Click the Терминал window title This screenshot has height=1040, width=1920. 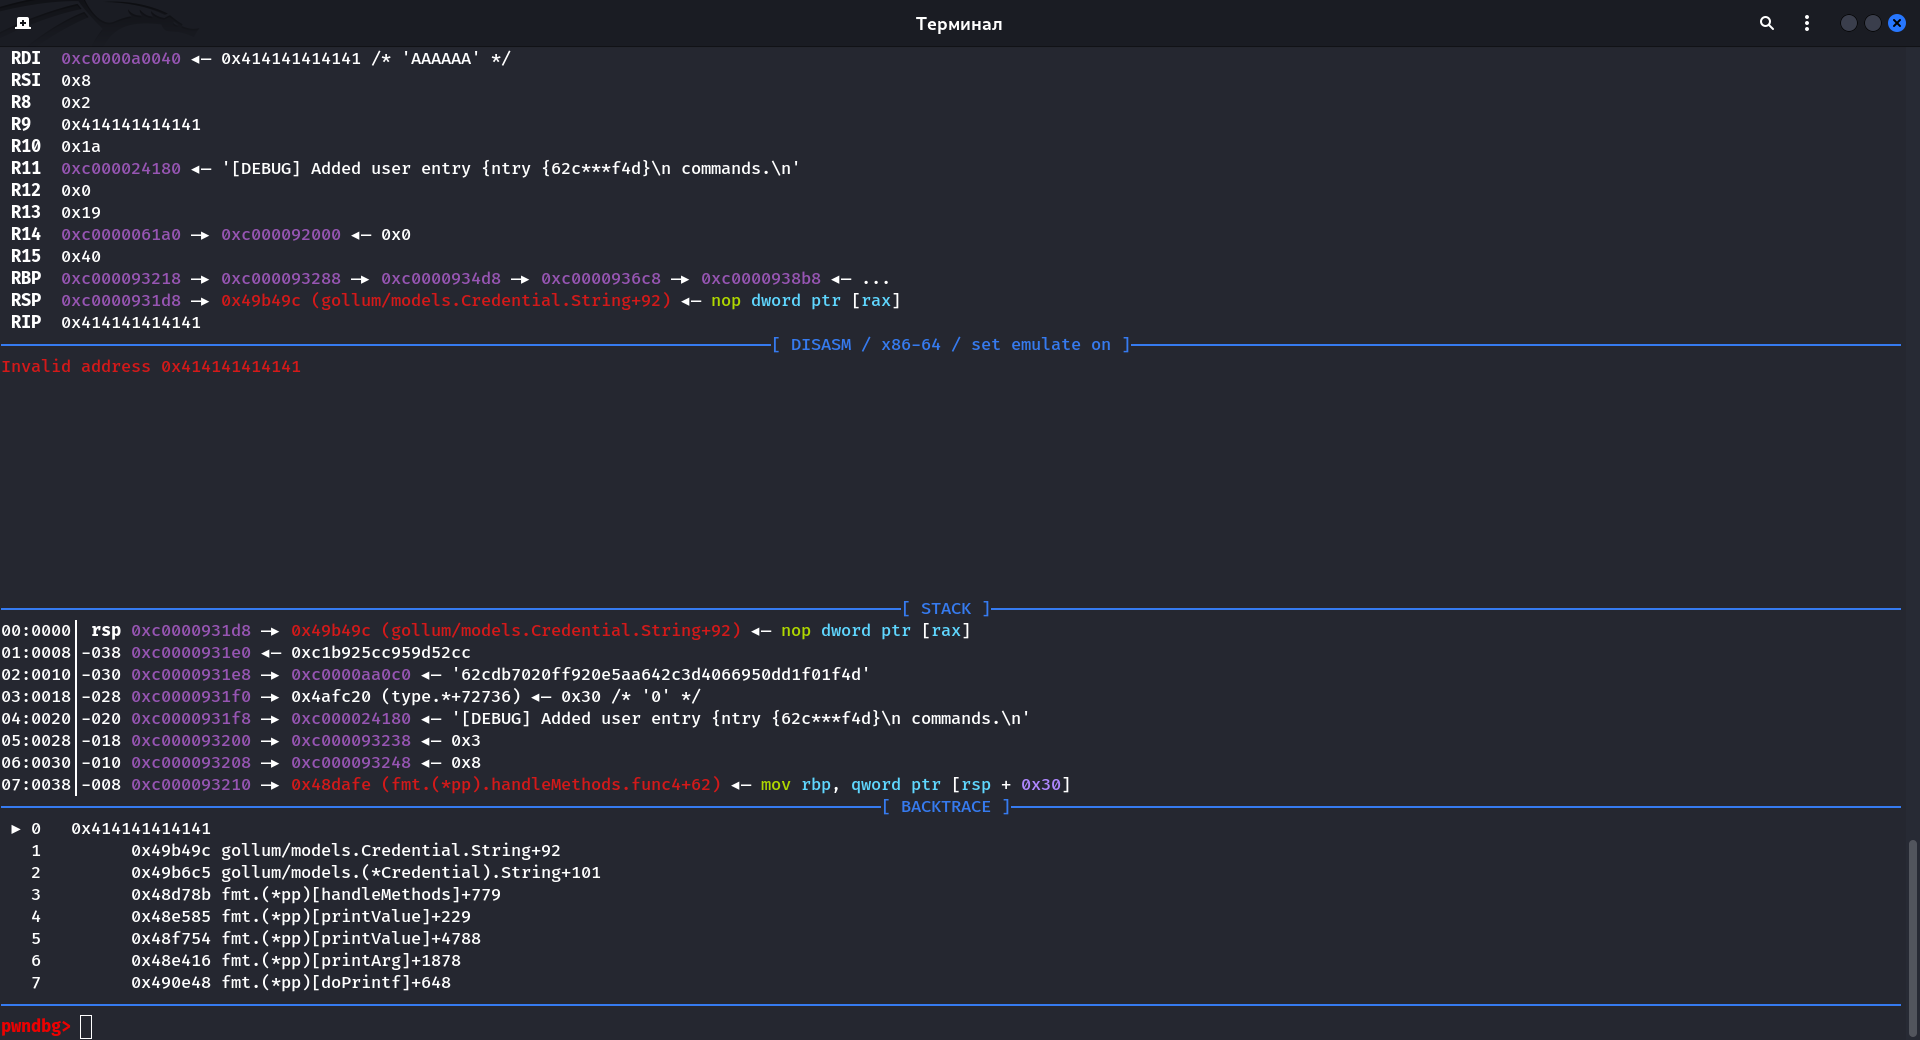point(959,23)
